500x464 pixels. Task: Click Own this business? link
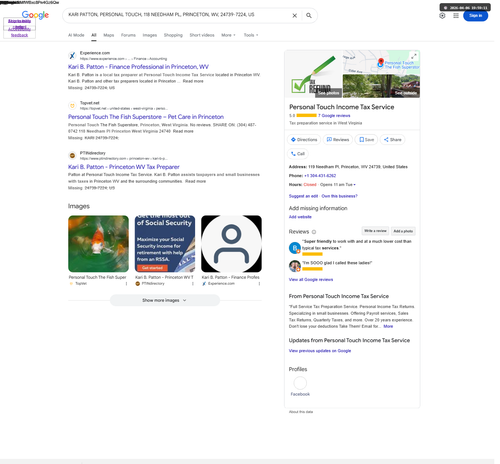point(339,196)
